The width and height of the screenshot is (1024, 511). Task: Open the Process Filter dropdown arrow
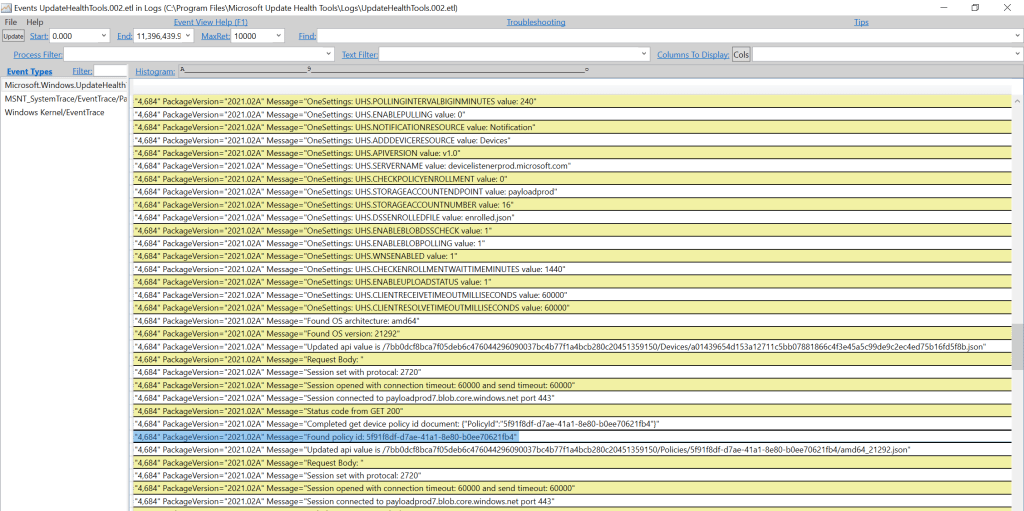(x=332, y=54)
